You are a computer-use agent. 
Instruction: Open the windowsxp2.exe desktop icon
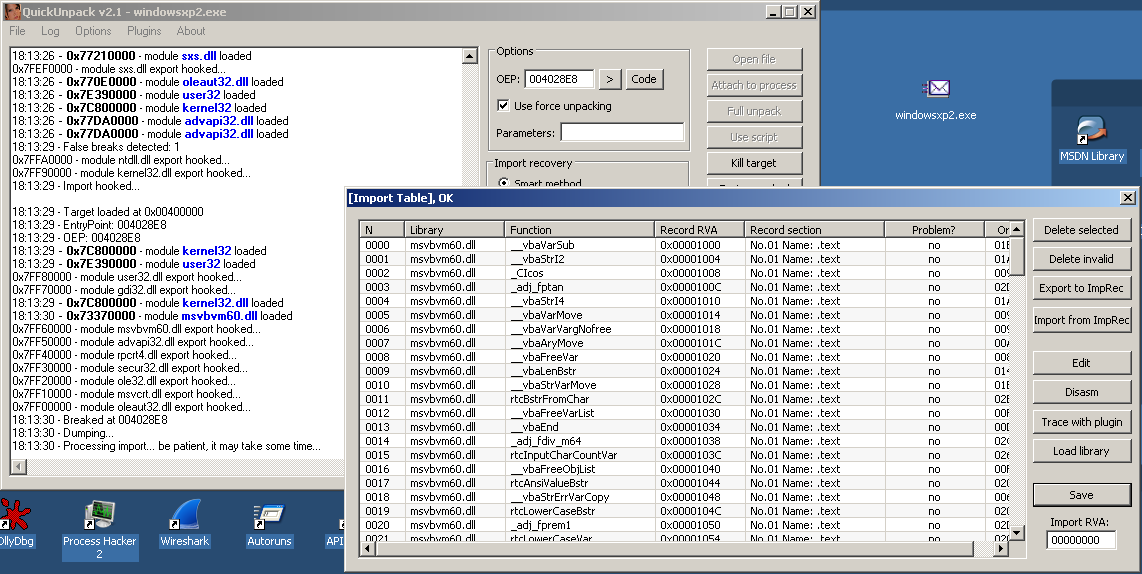(936, 90)
